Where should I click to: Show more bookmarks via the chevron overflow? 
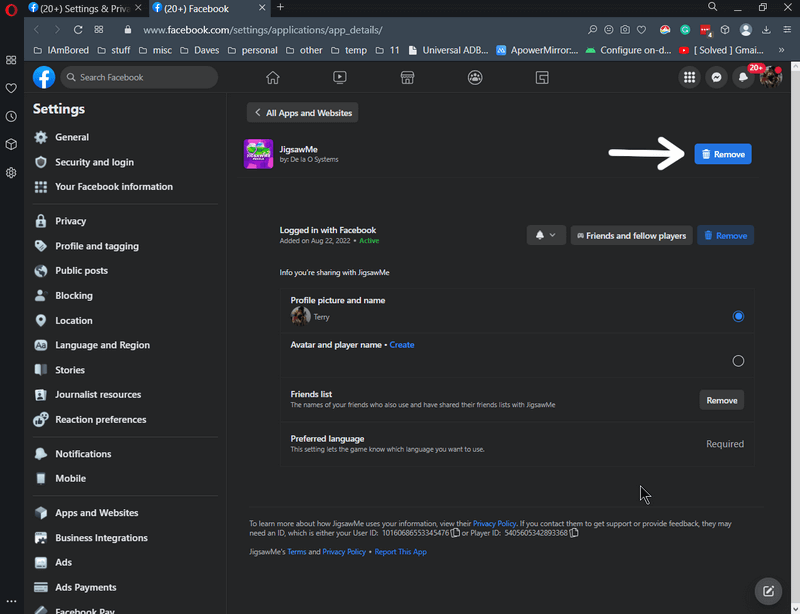(781, 50)
